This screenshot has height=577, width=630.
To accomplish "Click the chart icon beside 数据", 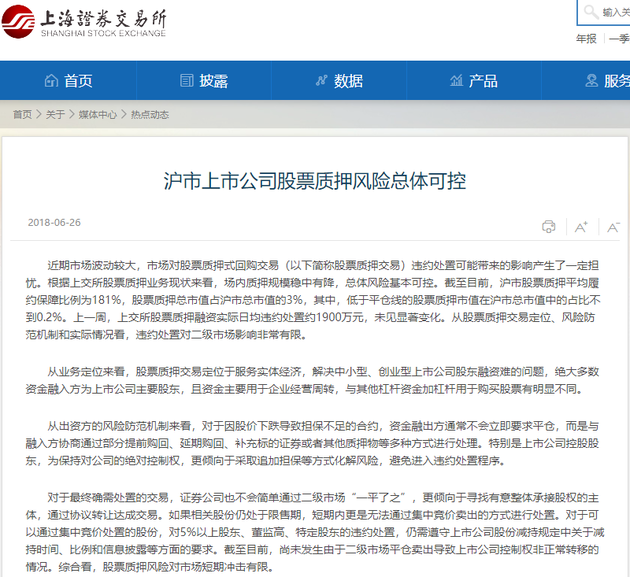I will coord(321,81).
